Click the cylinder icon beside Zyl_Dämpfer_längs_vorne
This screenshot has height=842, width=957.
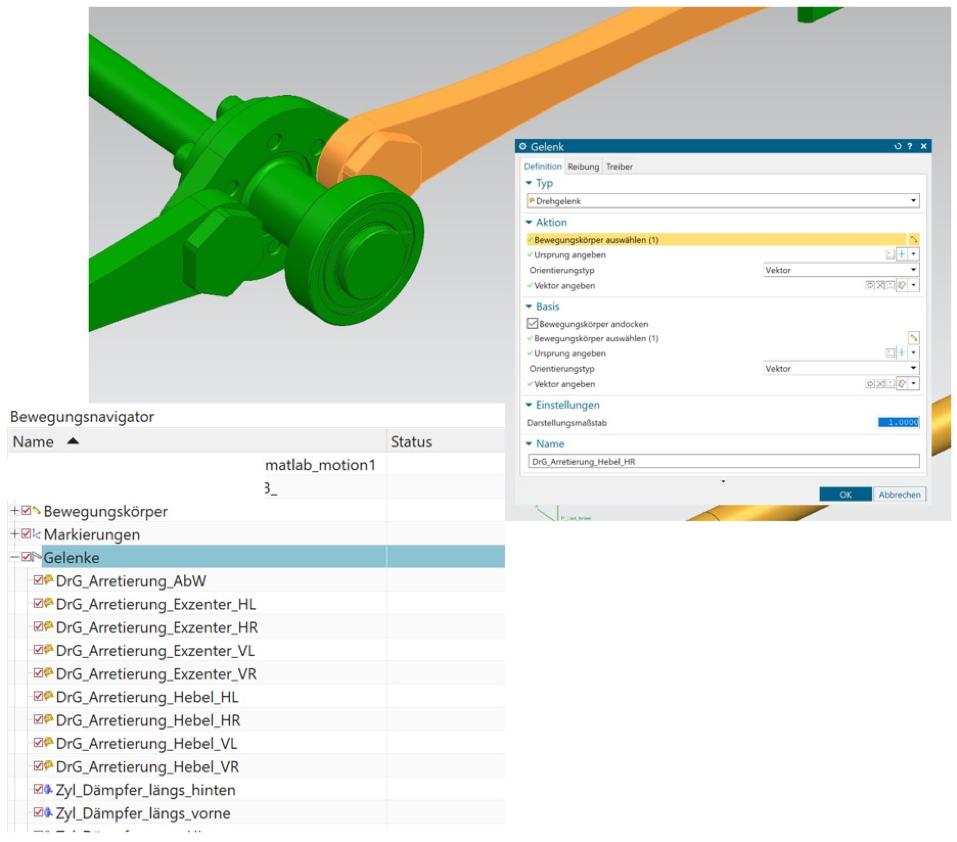49,812
